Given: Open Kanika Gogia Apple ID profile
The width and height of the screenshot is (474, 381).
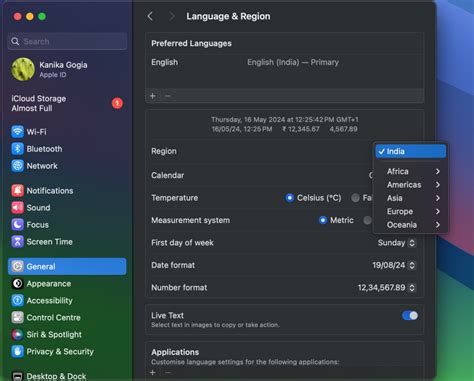Looking at the screenshot, I should click(x=50, y=69).
